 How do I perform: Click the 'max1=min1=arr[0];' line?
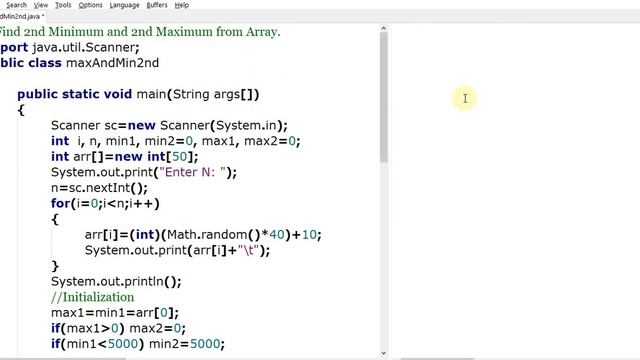click(x=115, y=313)
